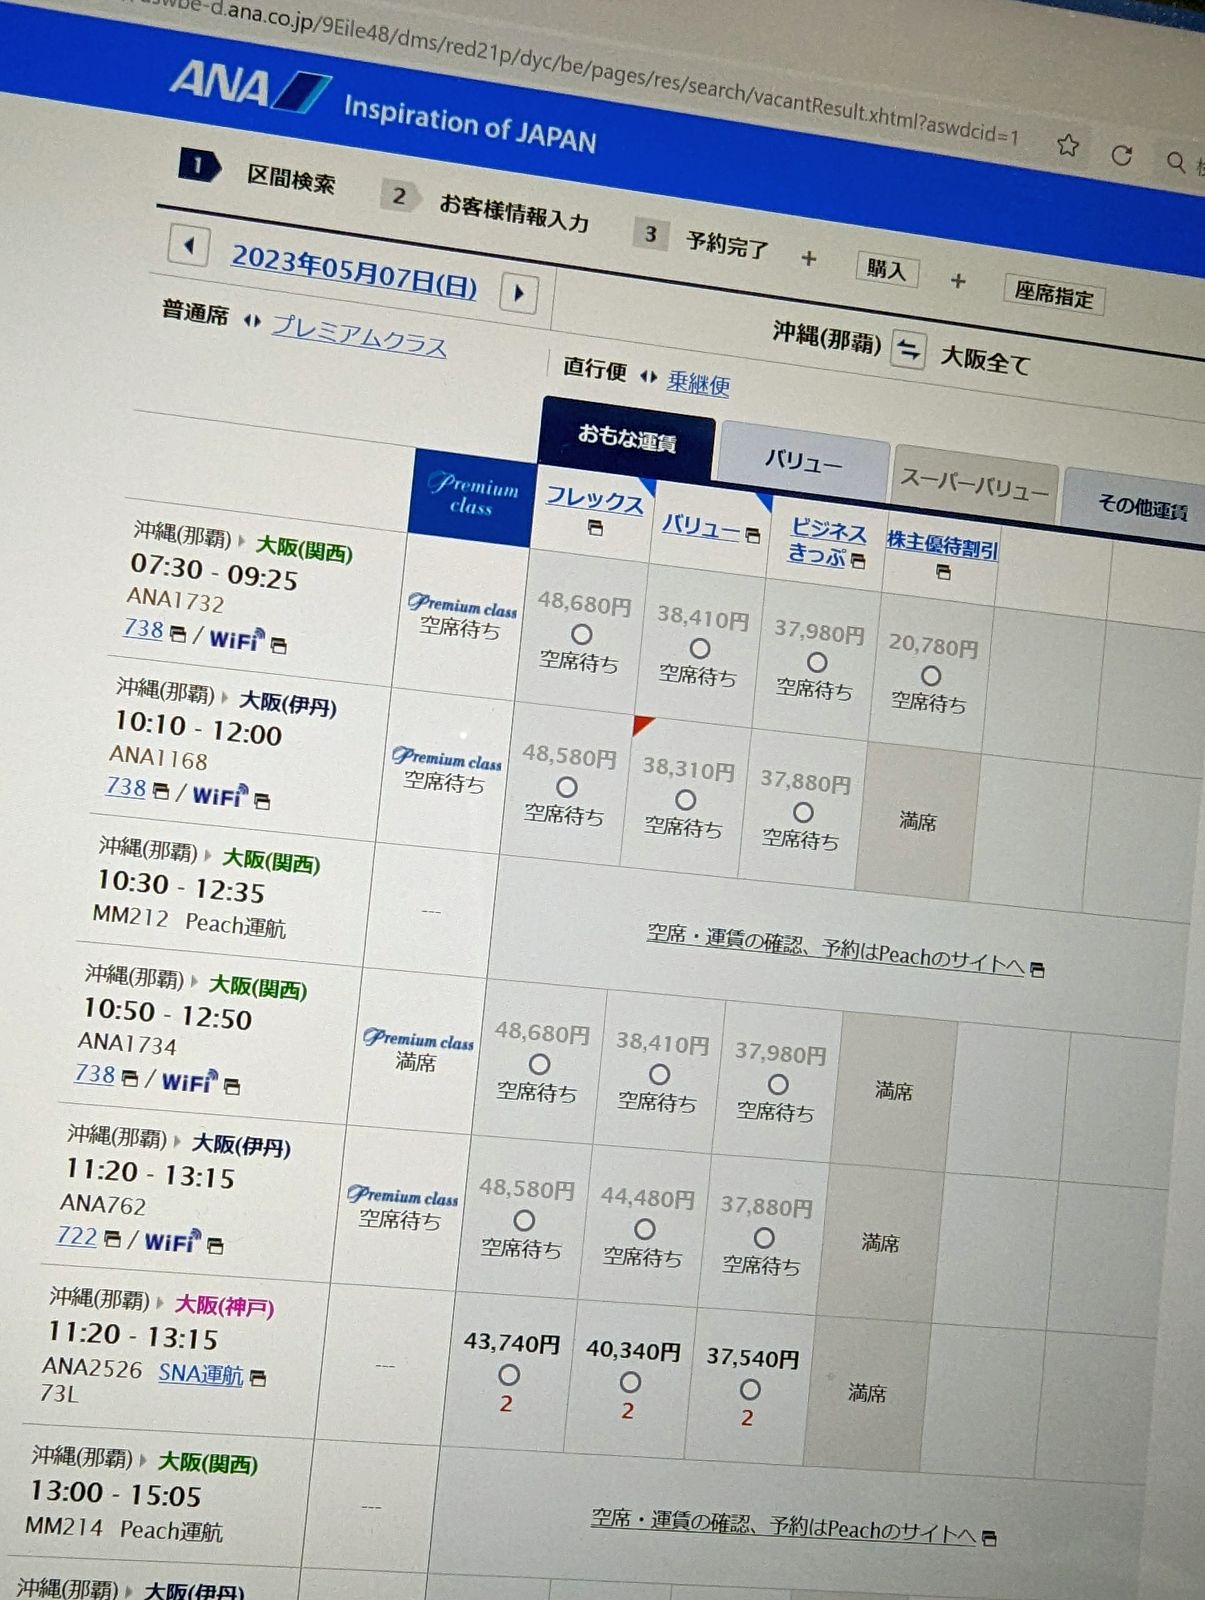Viewport: 1205px width, 1600px height.
Task: Open aircraft info icon for ANA1168
Action: click(x=161, y=790)
